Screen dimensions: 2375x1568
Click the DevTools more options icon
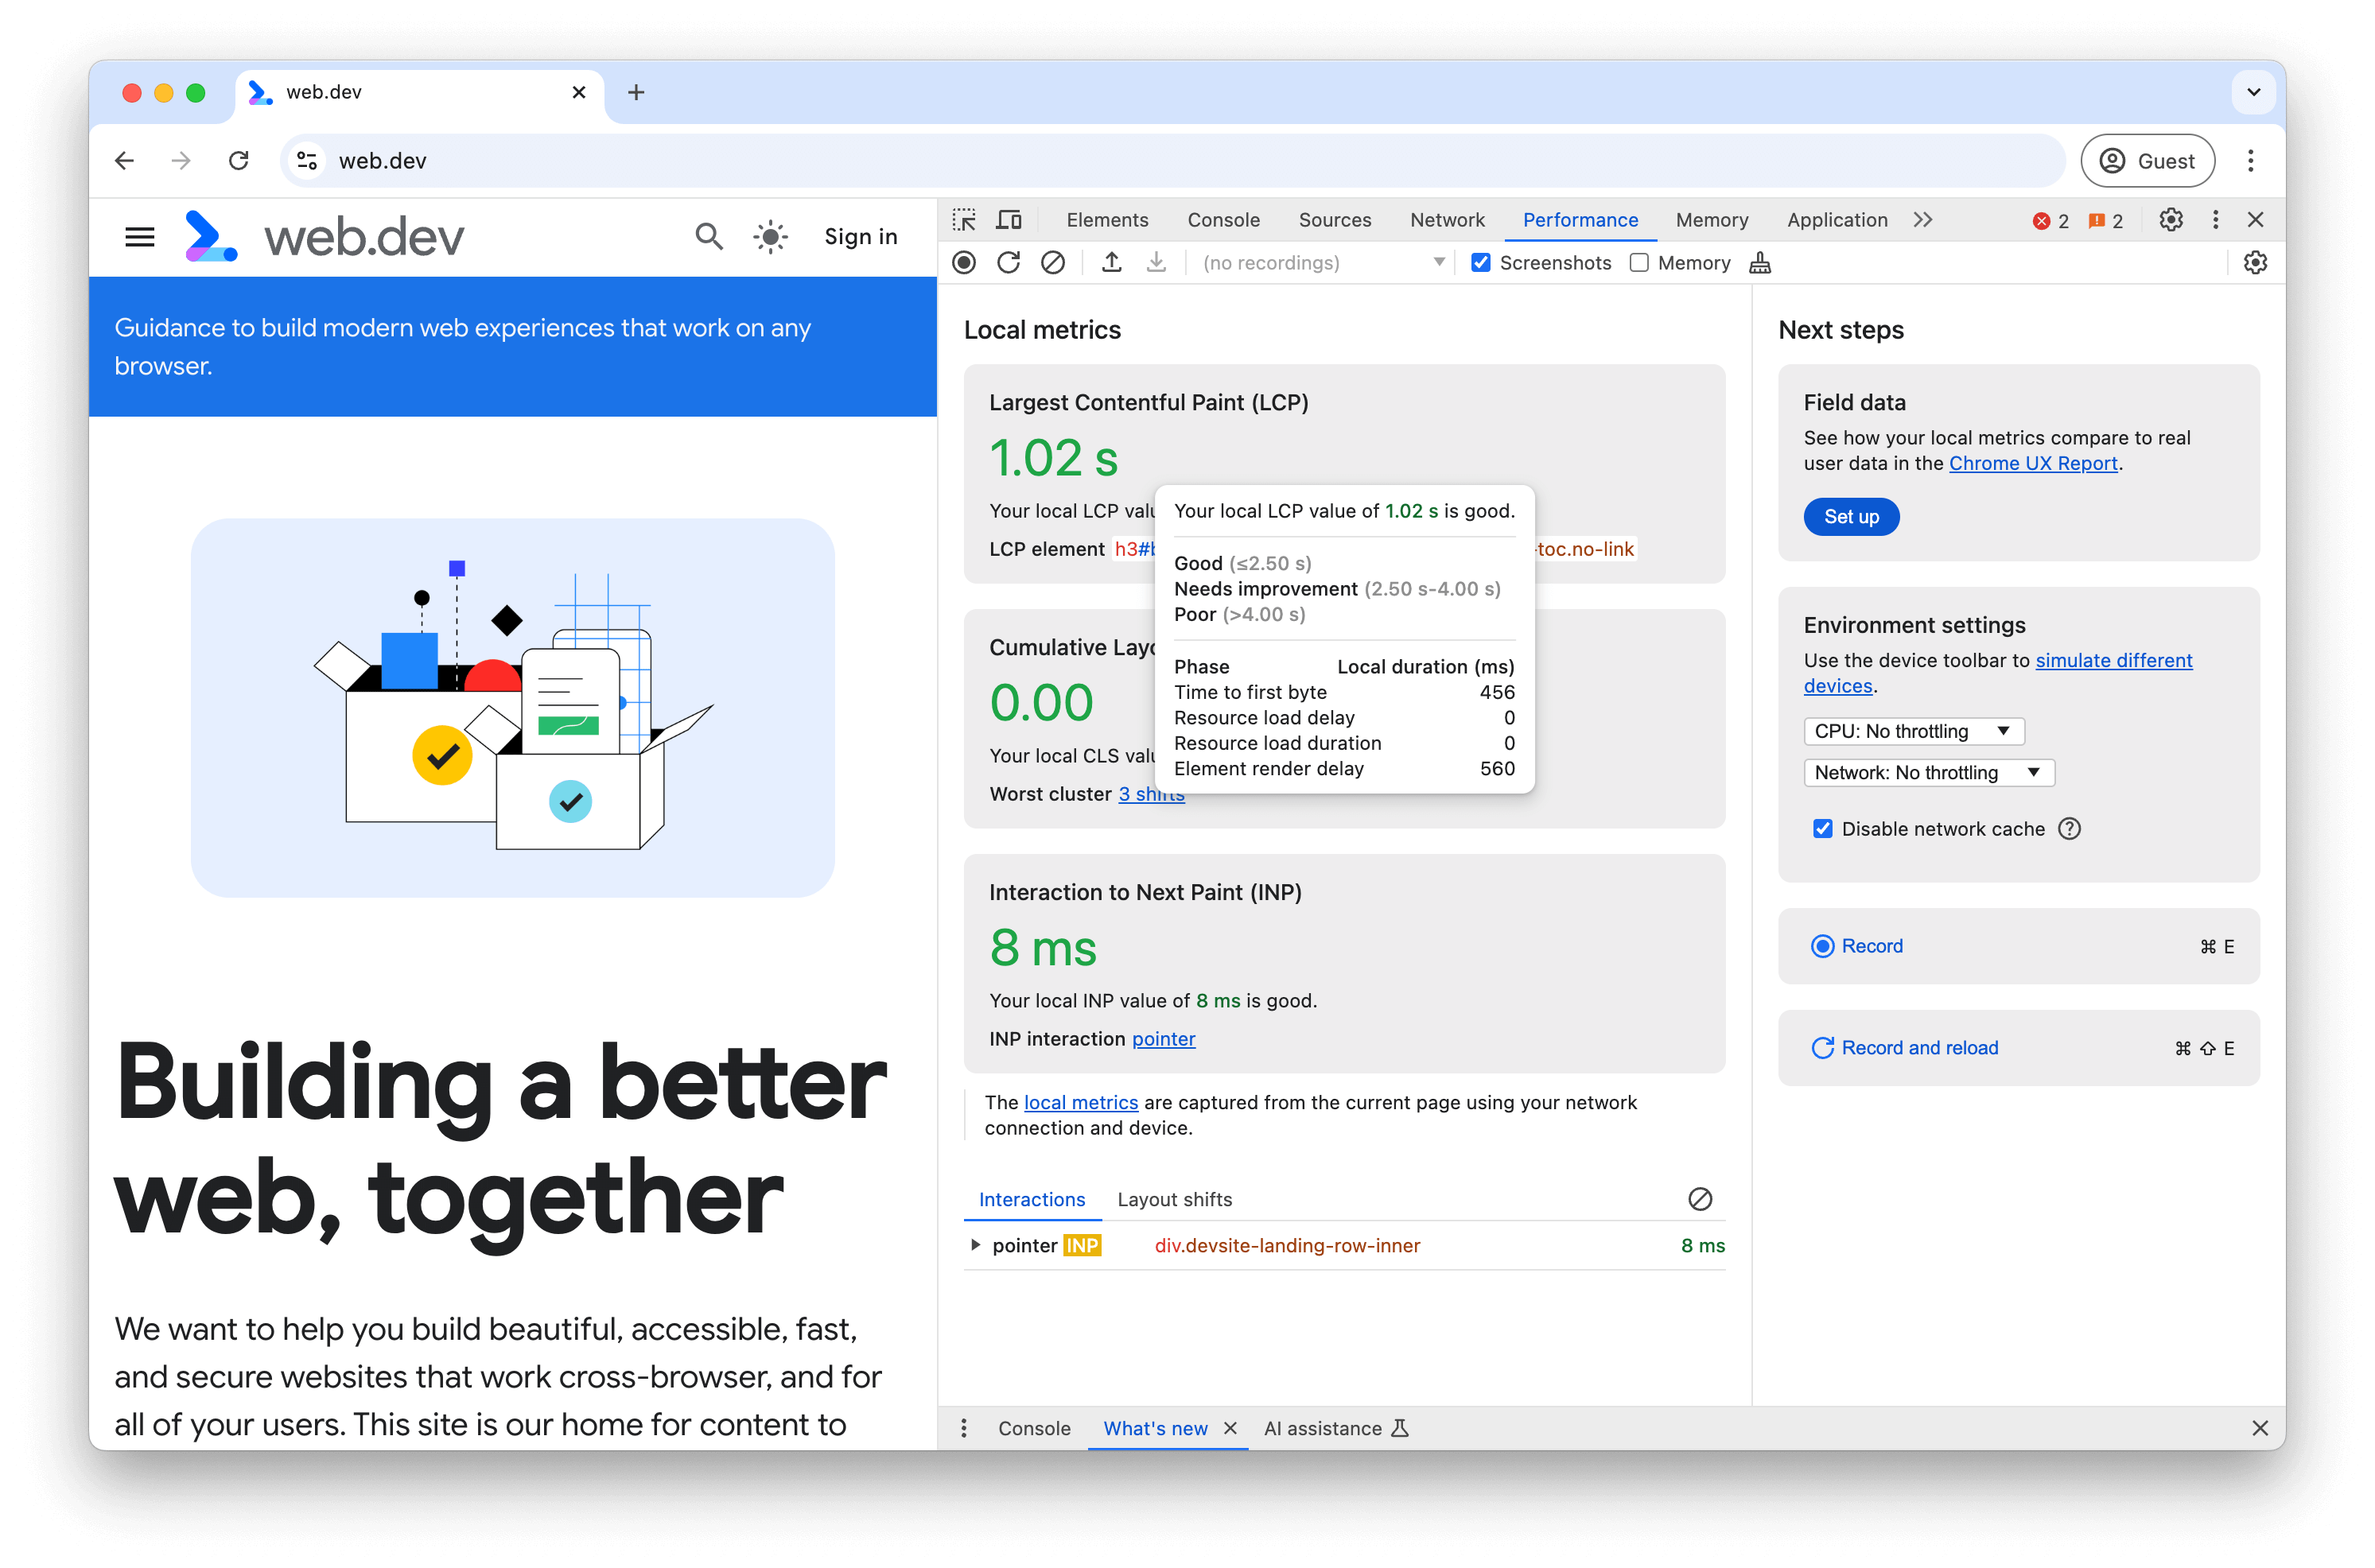point(2216,219)
